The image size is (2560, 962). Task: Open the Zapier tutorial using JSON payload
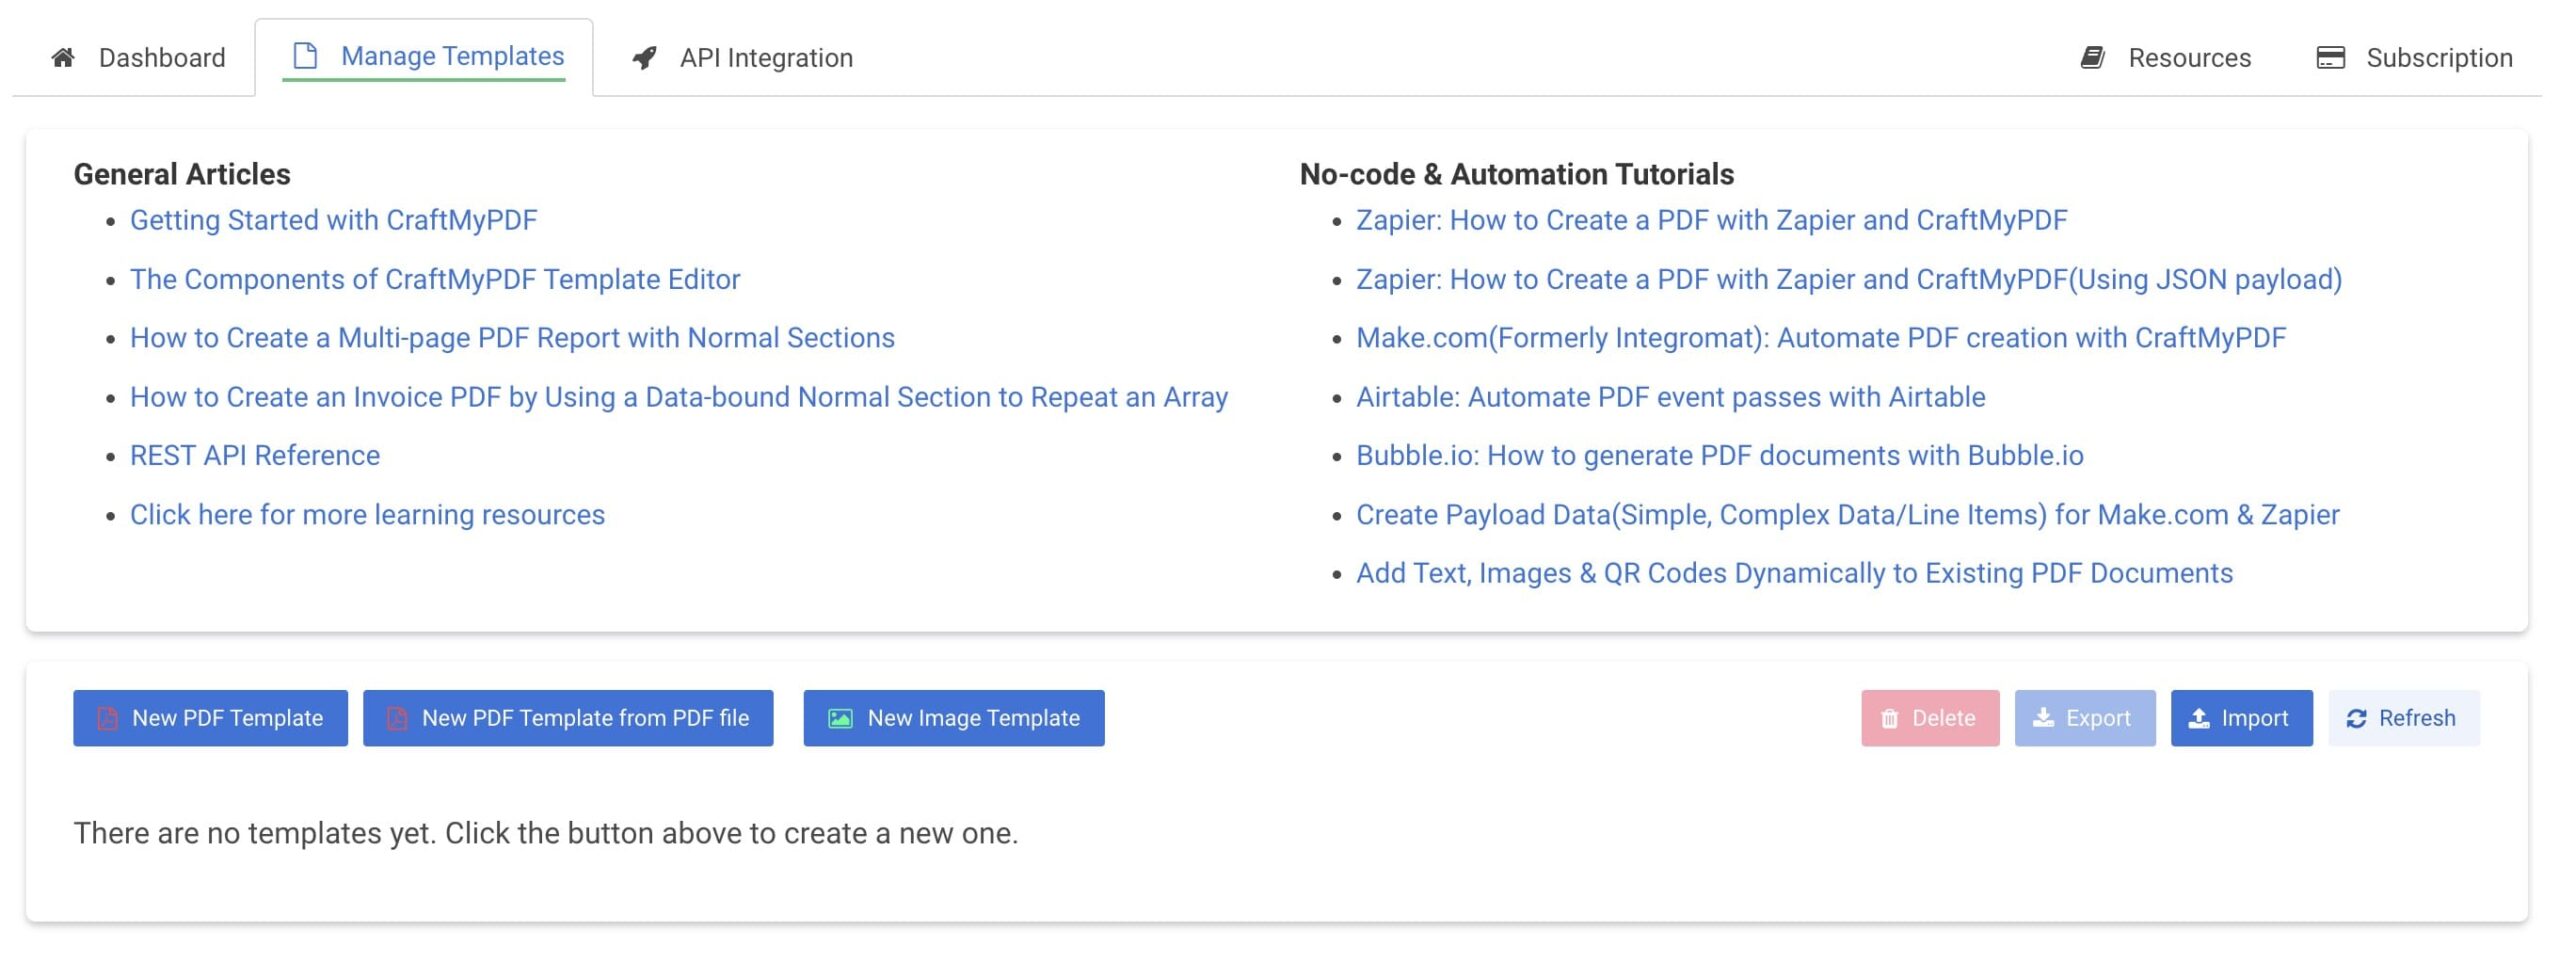click(x=1849, y=279)
